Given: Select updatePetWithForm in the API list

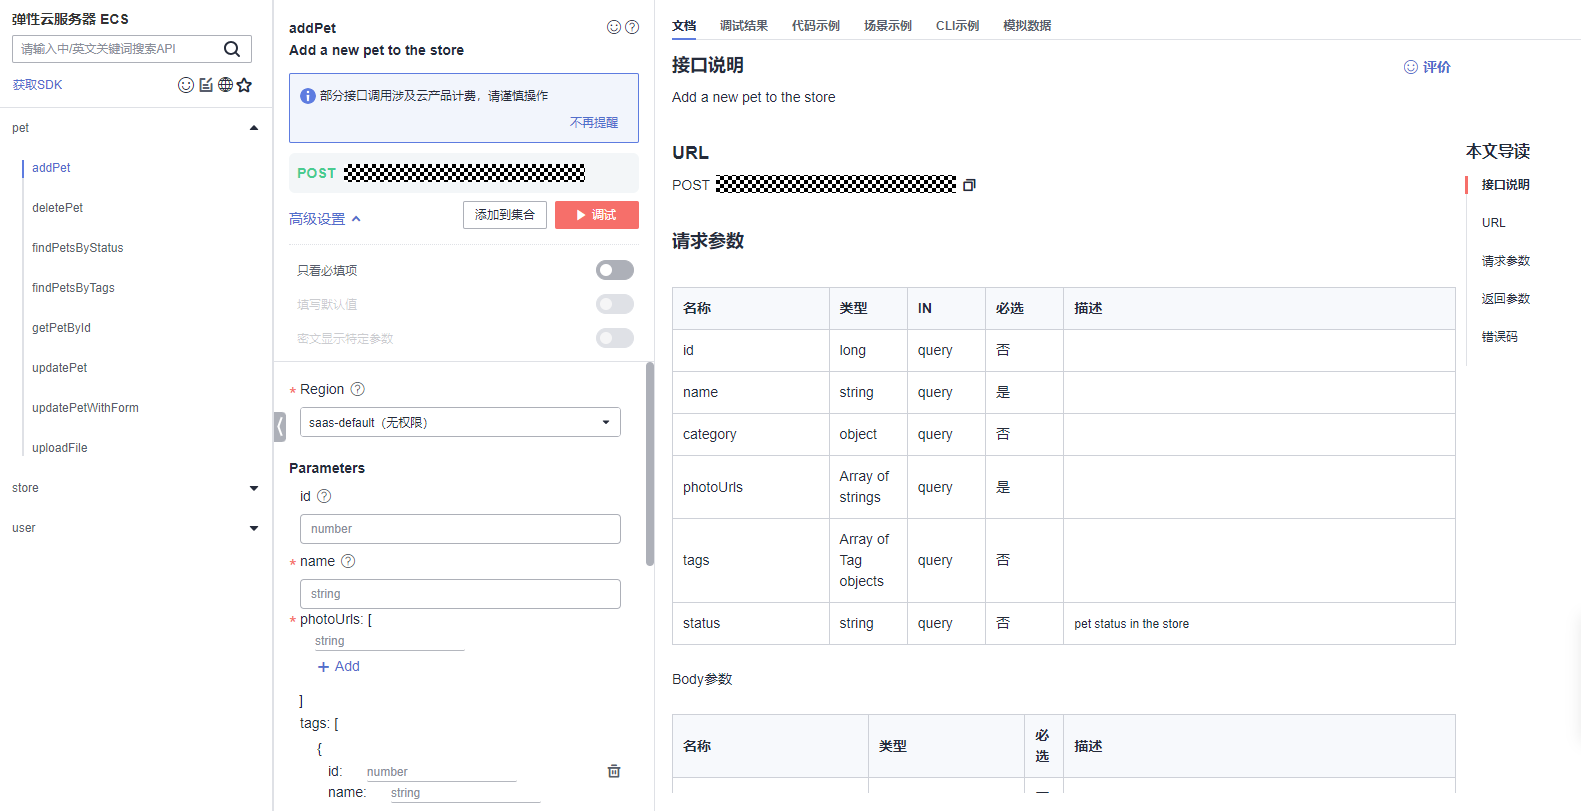Looking at the screenshot, I should [x=85, y=408].
